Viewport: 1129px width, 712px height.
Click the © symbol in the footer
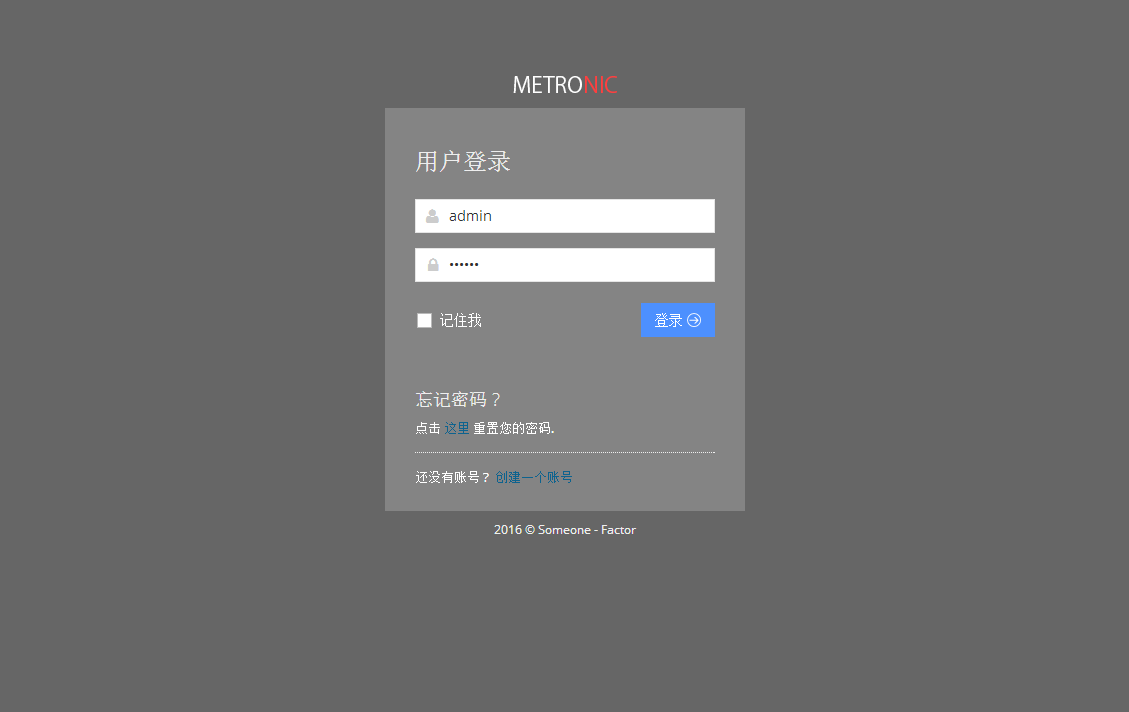coord(530,530)
